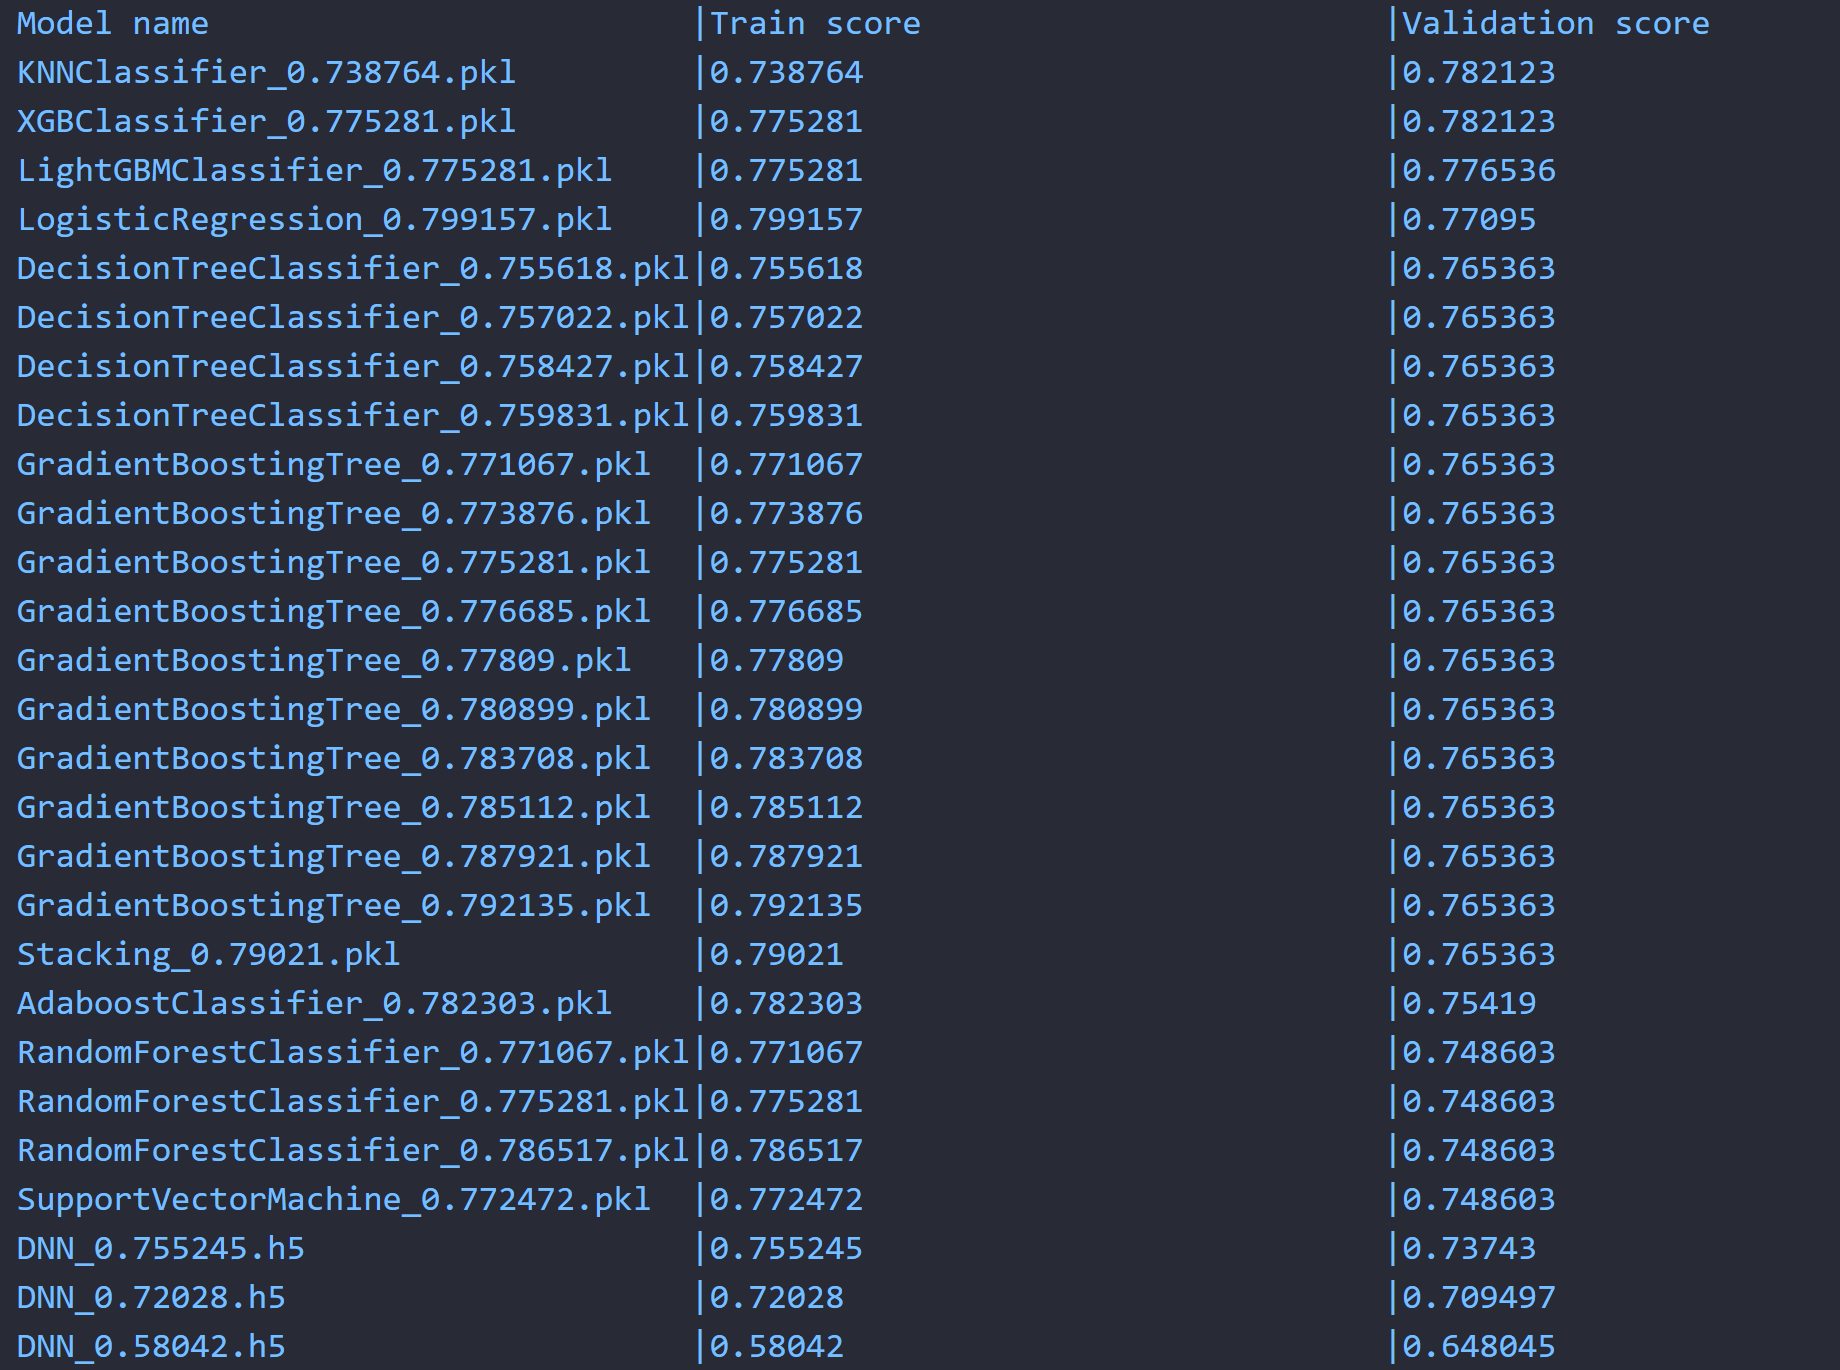Click the Stacking row validation score 0.765363
This screenshot has width=1840, height=1370.
coord(1479,955)
